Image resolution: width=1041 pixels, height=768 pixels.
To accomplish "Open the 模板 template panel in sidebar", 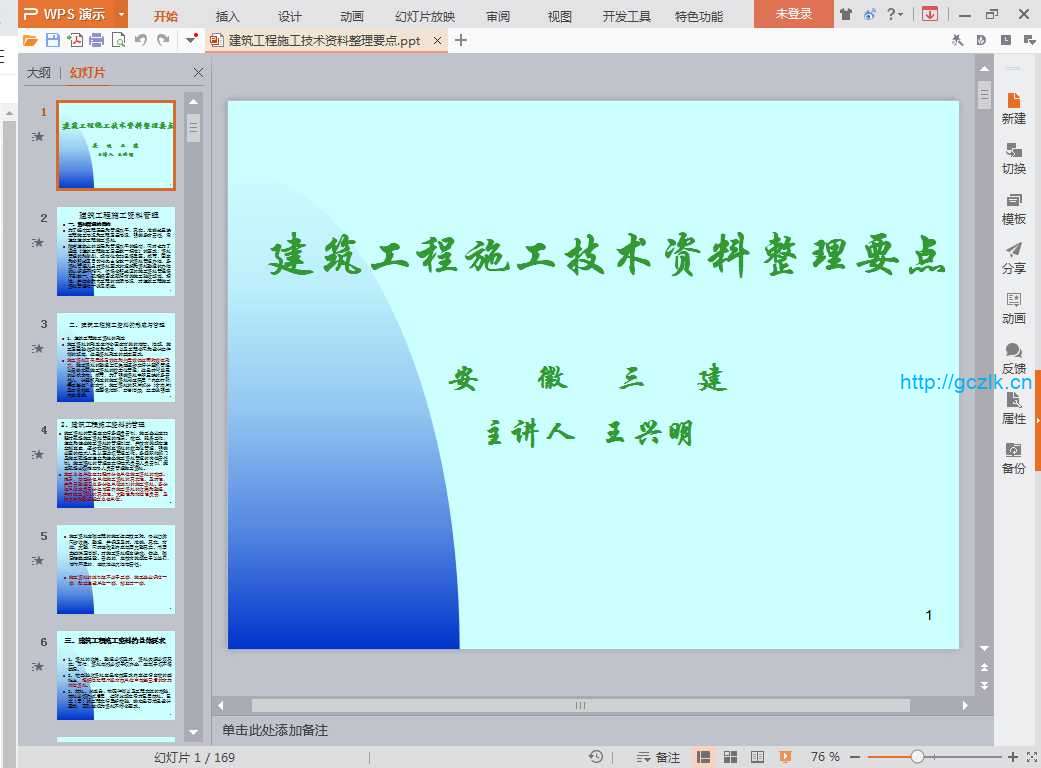I will [x=1014, y=208].
